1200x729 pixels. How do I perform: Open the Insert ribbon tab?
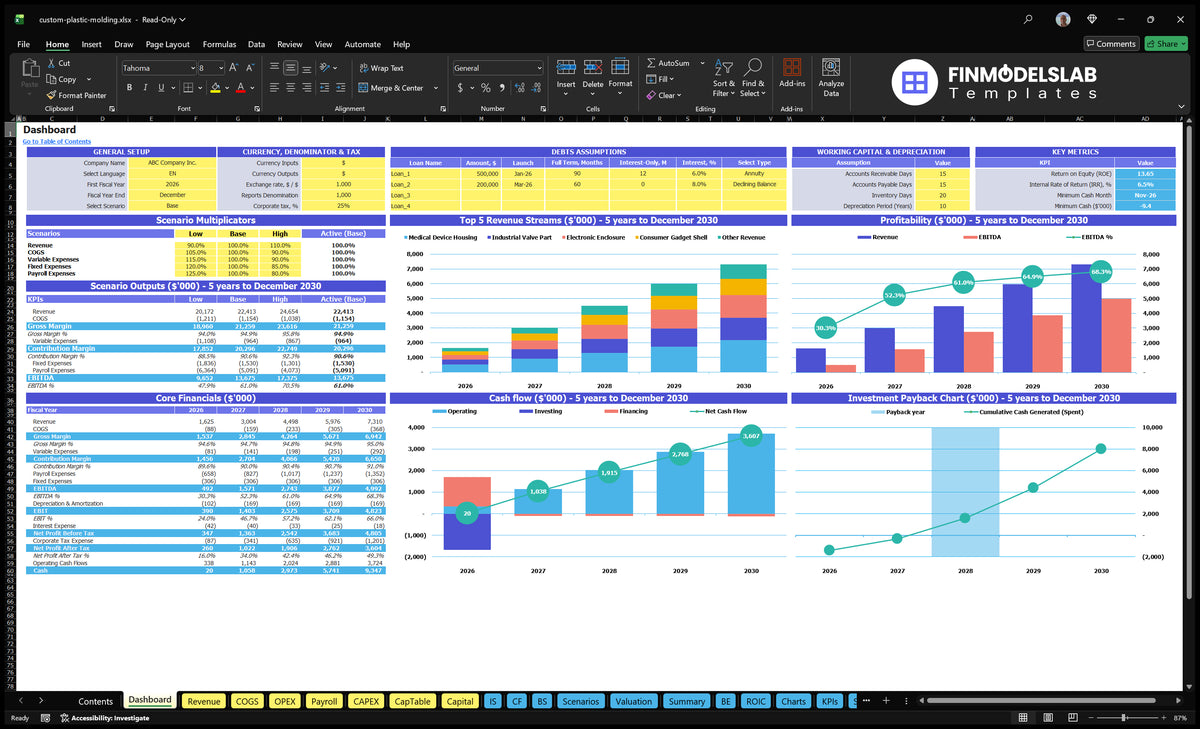click(x=91, y=44)
